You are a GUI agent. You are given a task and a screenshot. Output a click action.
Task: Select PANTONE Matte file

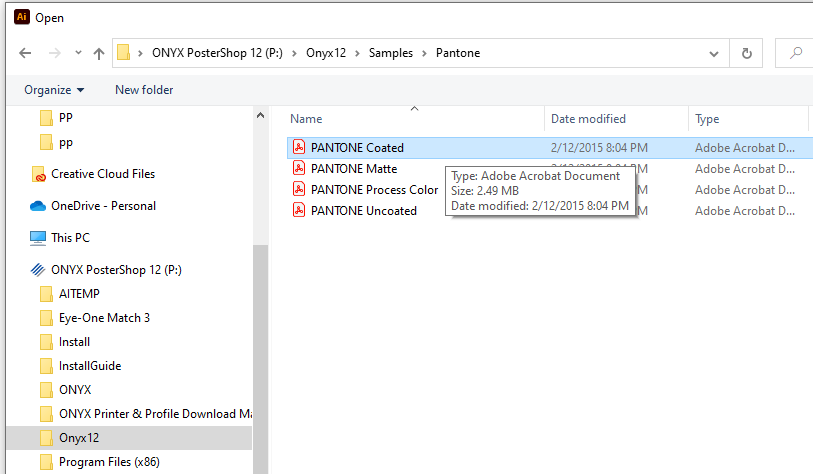354,169
